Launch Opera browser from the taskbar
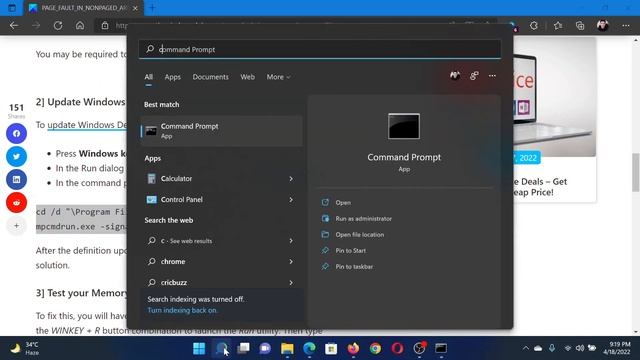Viewport: 640px width, 360px height. 398,348
